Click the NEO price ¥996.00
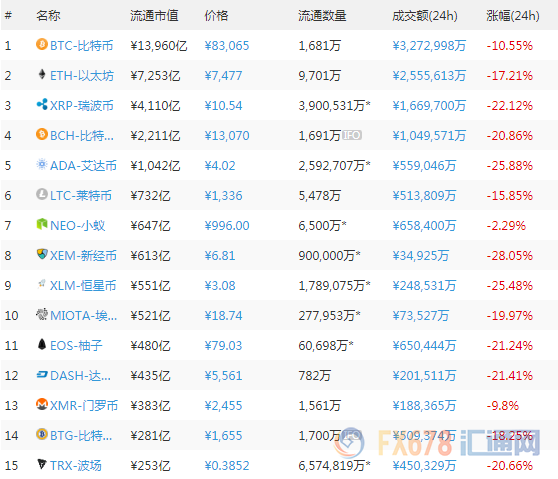Viewport: 558px width, 479px height. 227,225
